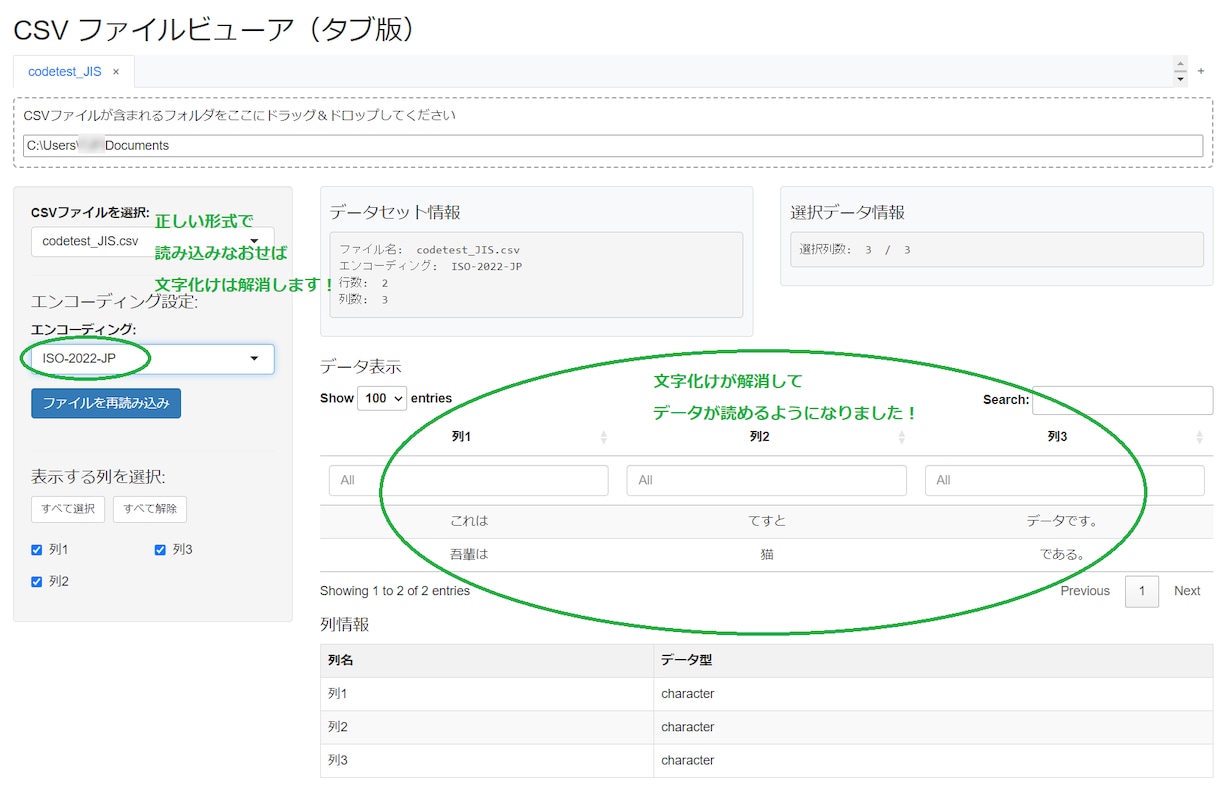This screenshot has height=785, width=1220.
Task: Click the 行数: 2 info line
Action: click(x=364, y=283)
